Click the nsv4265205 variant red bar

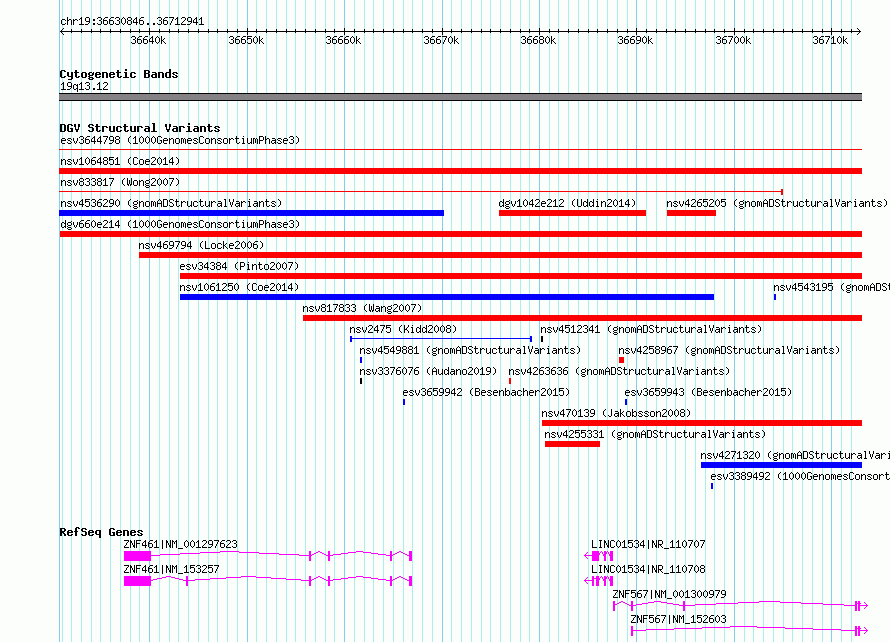[691, 213]
